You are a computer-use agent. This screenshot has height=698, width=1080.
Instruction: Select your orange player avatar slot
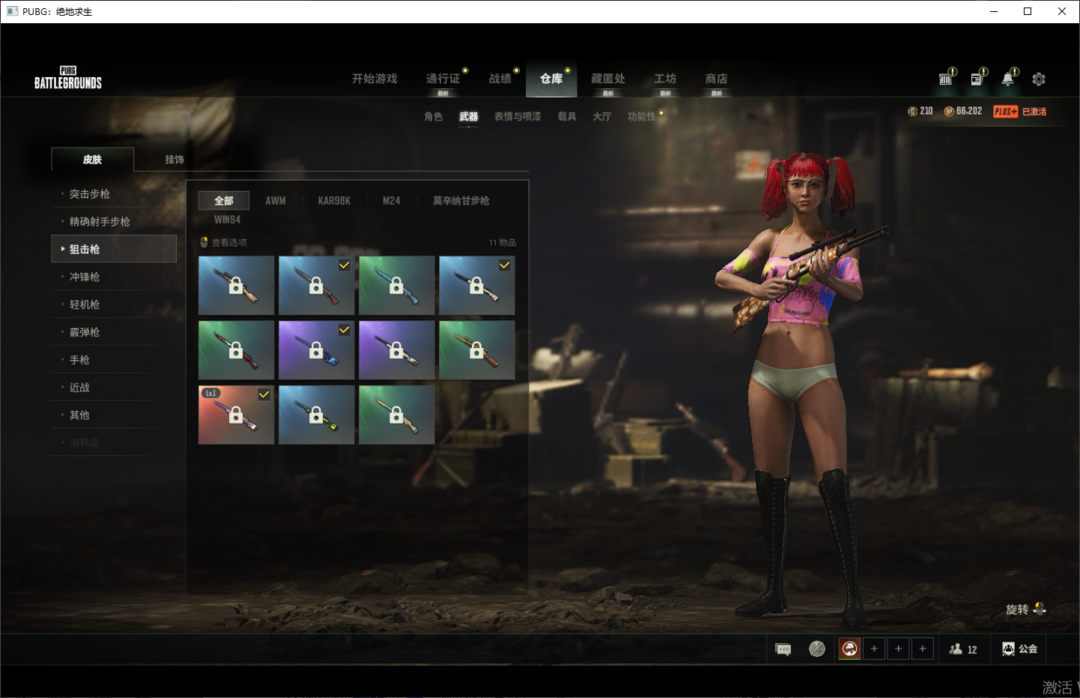click(x=850, y=648)
